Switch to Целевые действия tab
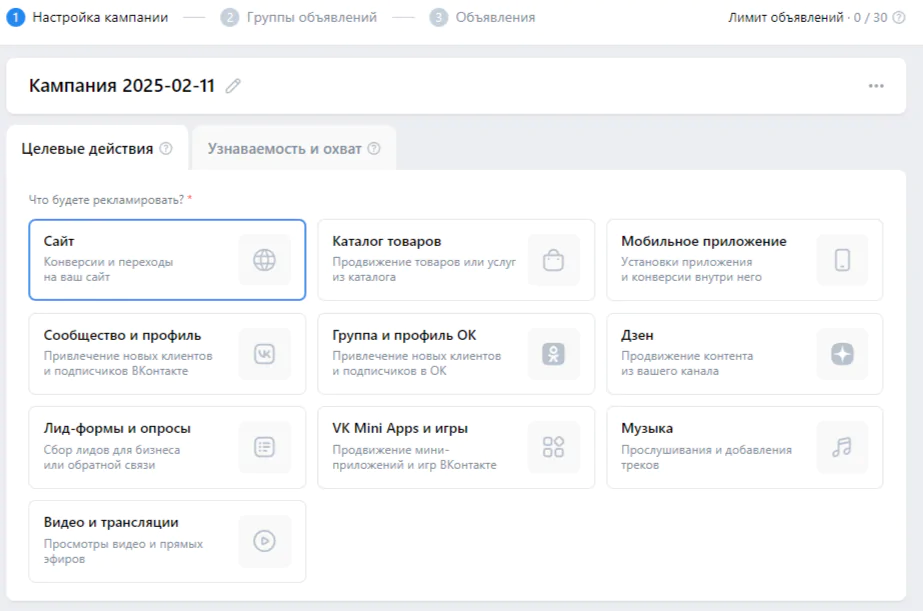Viewport: 923px width, 611px height. pos(97,148)
